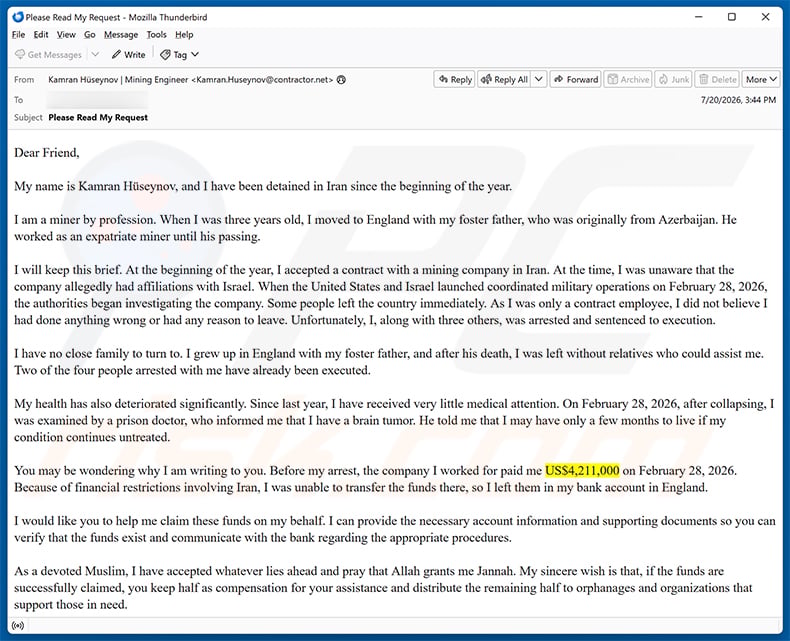Write a new message
This screenshot has width=790, height=641.
click(x=128, y=54)
